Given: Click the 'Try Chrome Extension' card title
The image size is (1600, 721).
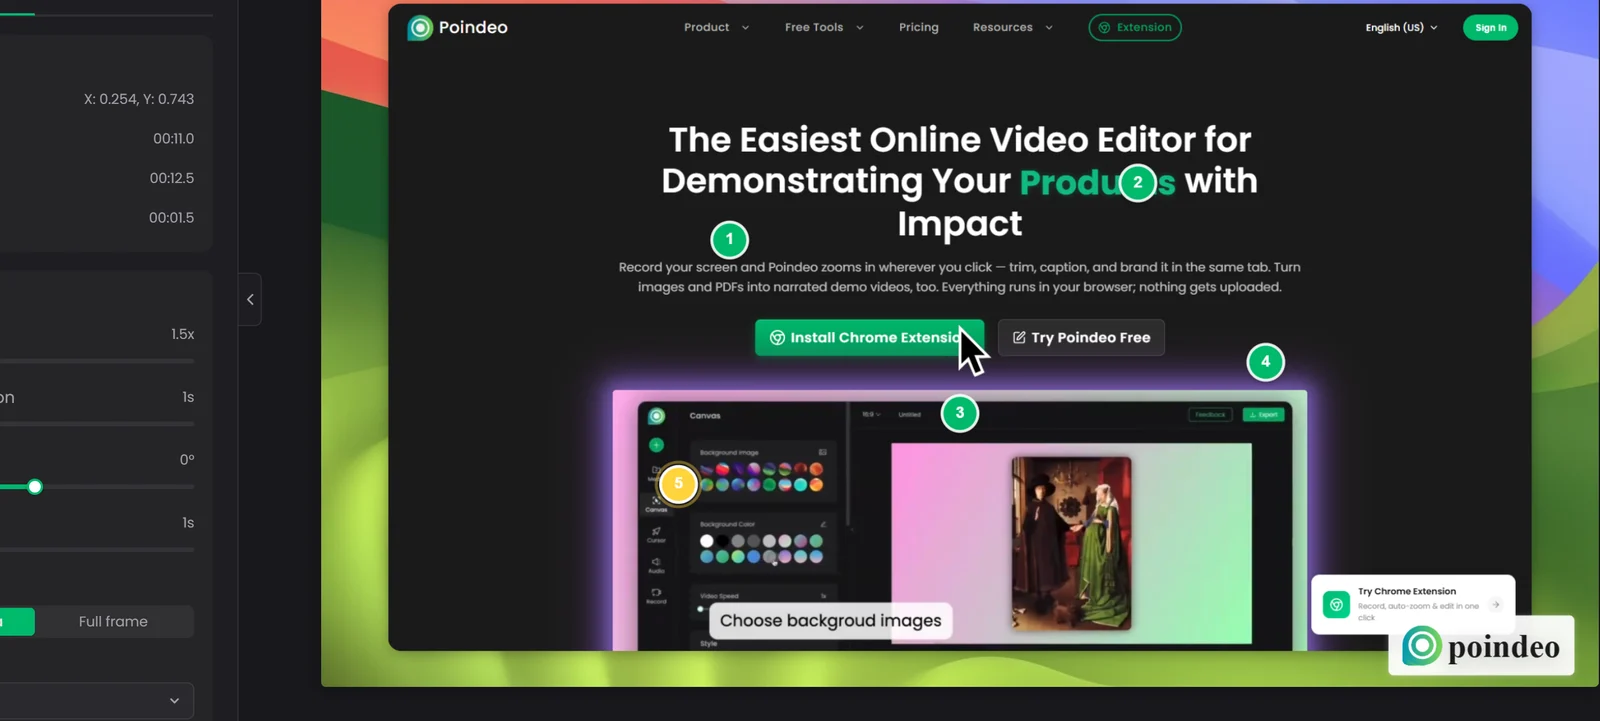Looking at the screenshot, I should click(1407, 591).
